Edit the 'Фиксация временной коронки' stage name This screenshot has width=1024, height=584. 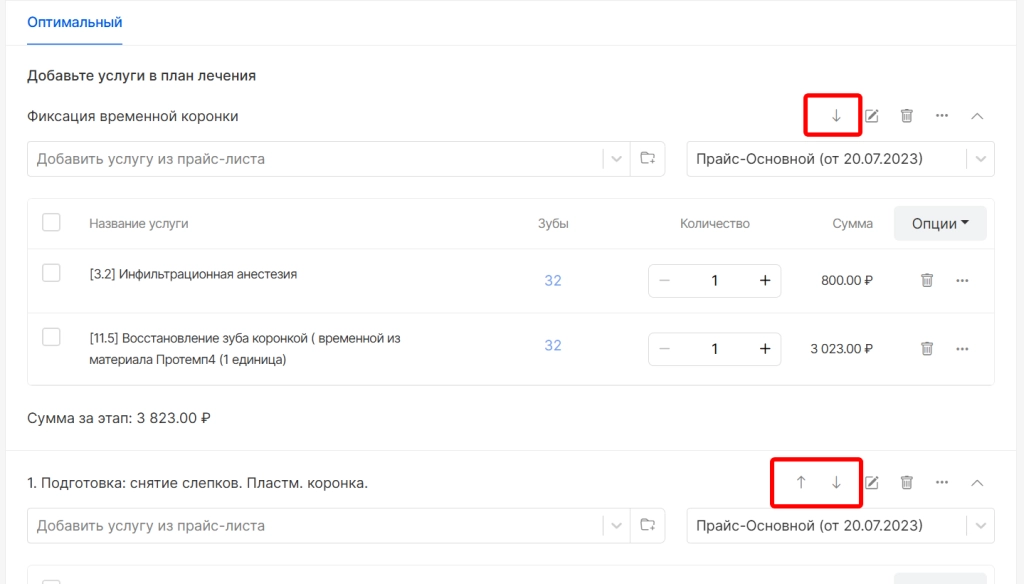[872, 116]
